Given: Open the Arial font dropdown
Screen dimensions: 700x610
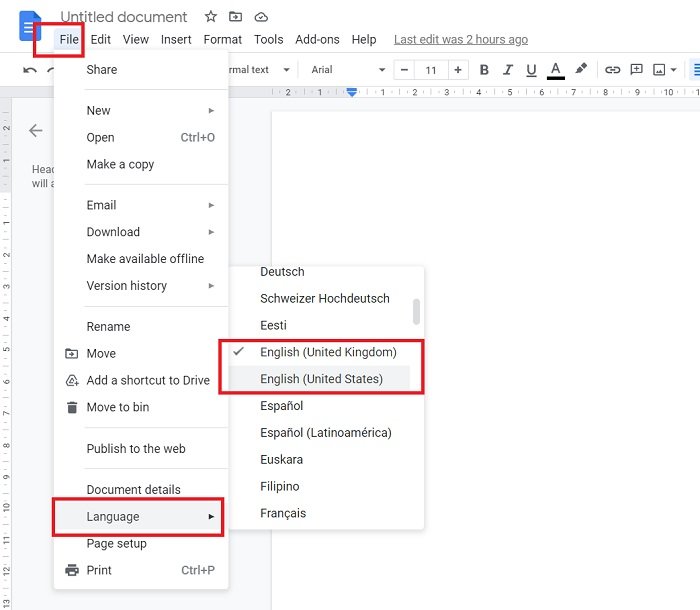Looking at the screenshot, I should point(348,70).
